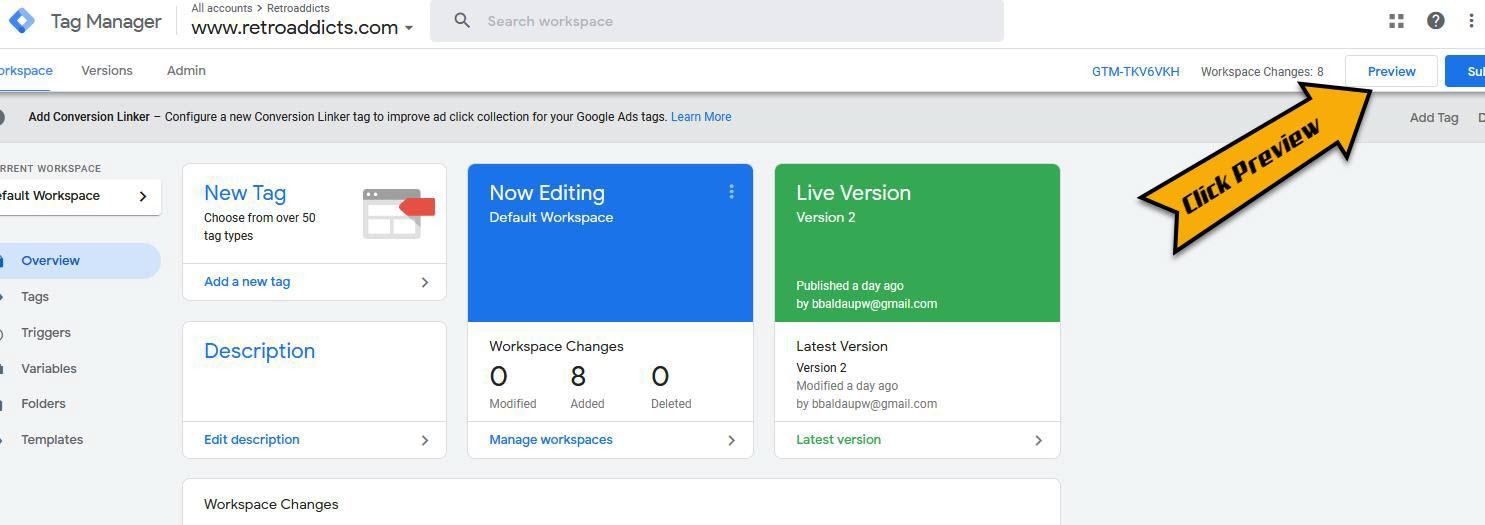Viewport: 1485px width, 525px height.
Task: Click the GTM-TKV6VKH container ID
Action: point(1135,72)
